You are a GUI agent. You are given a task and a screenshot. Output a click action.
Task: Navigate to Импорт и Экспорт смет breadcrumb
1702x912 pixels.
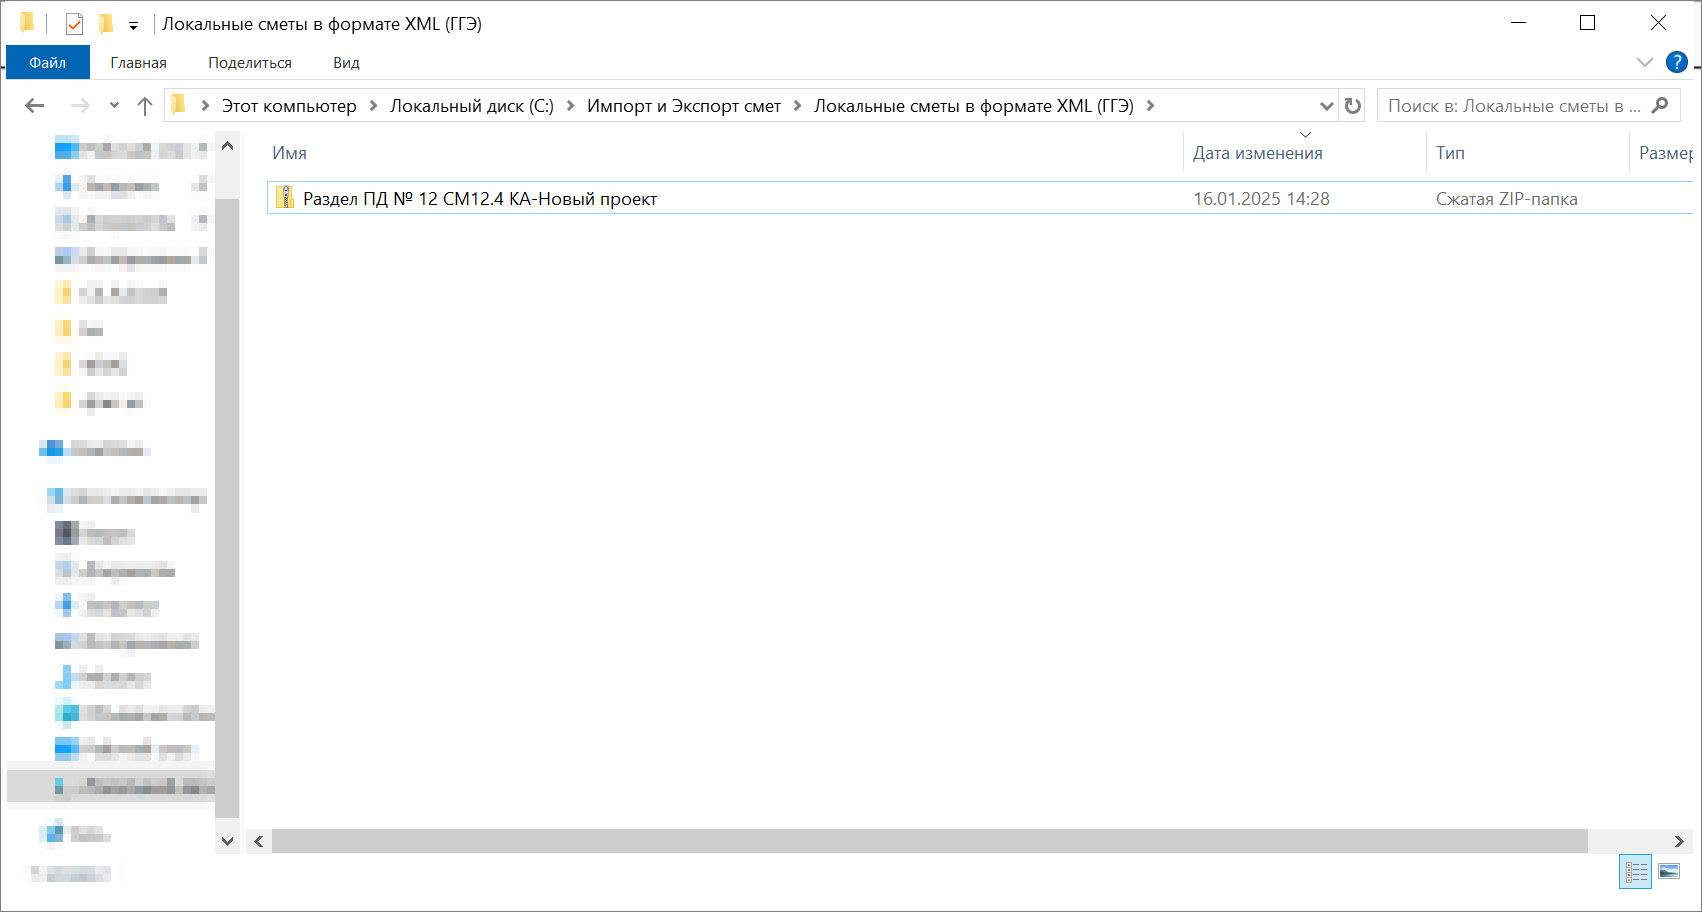pyautogui.click(x=683, y=106)
